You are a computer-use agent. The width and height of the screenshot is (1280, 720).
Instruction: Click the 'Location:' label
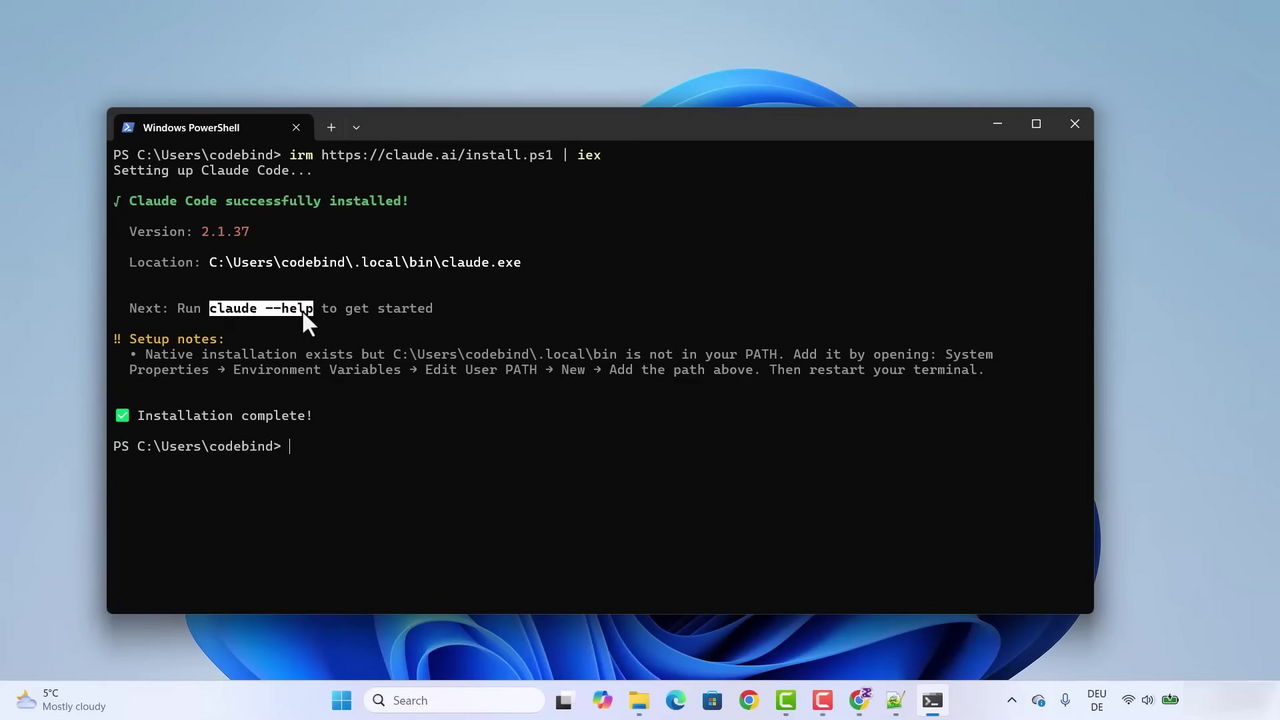tap(165, 262)
